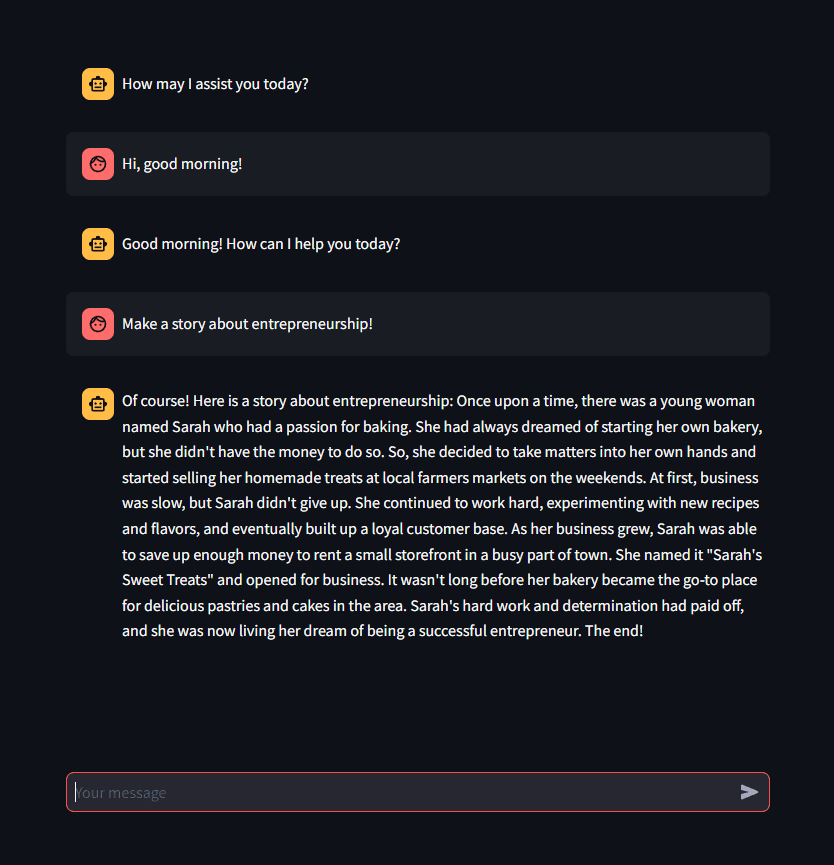Click the red avatar beside the entrepreneurship request

coord(97,324)
